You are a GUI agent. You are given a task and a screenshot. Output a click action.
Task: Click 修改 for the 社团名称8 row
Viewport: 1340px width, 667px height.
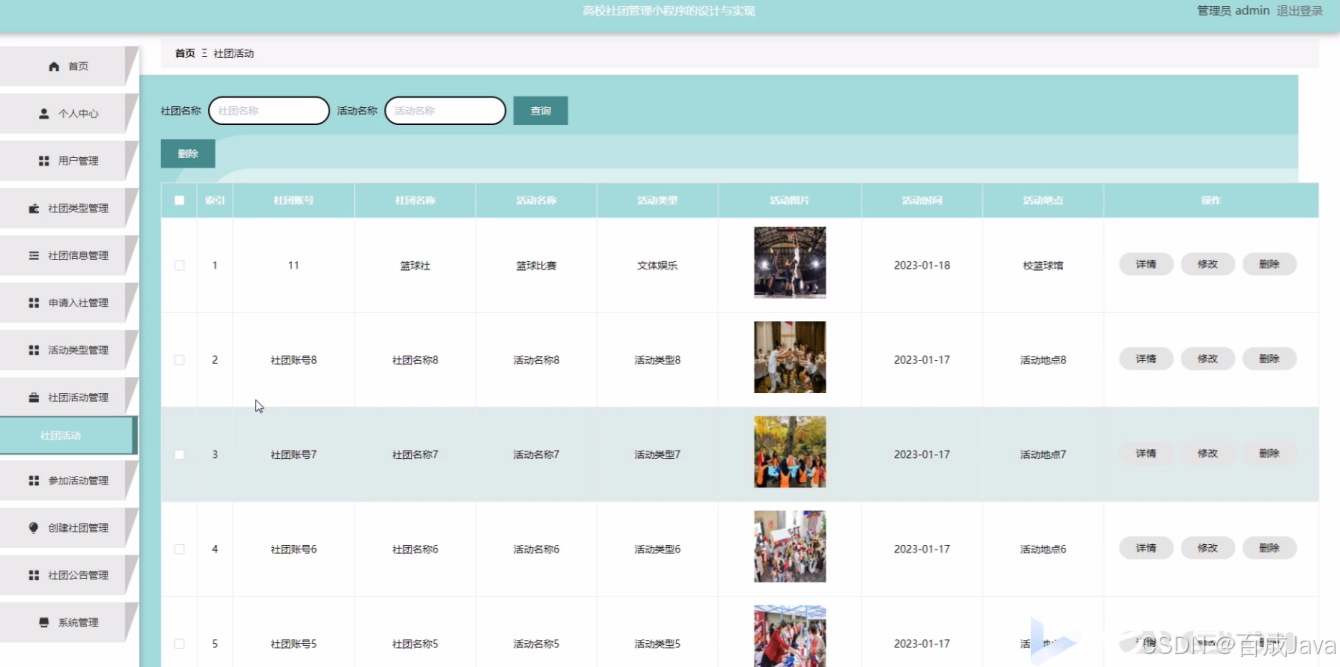1207,359
